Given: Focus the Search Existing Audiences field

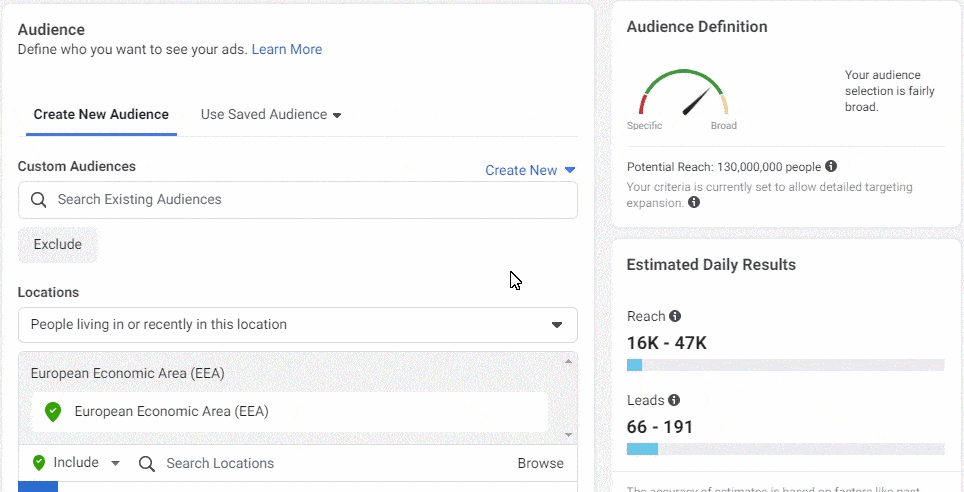Looking at the screenshot, I should [x=298, y=200].
